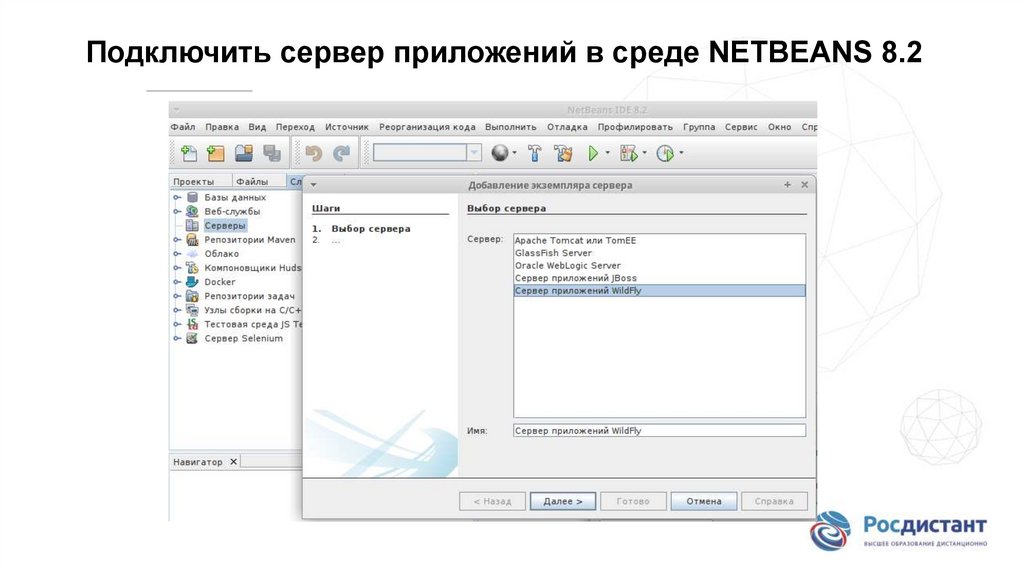Click the Отмена button
The height and width of the screenshot is (574, 1024).
coord(704,502)
